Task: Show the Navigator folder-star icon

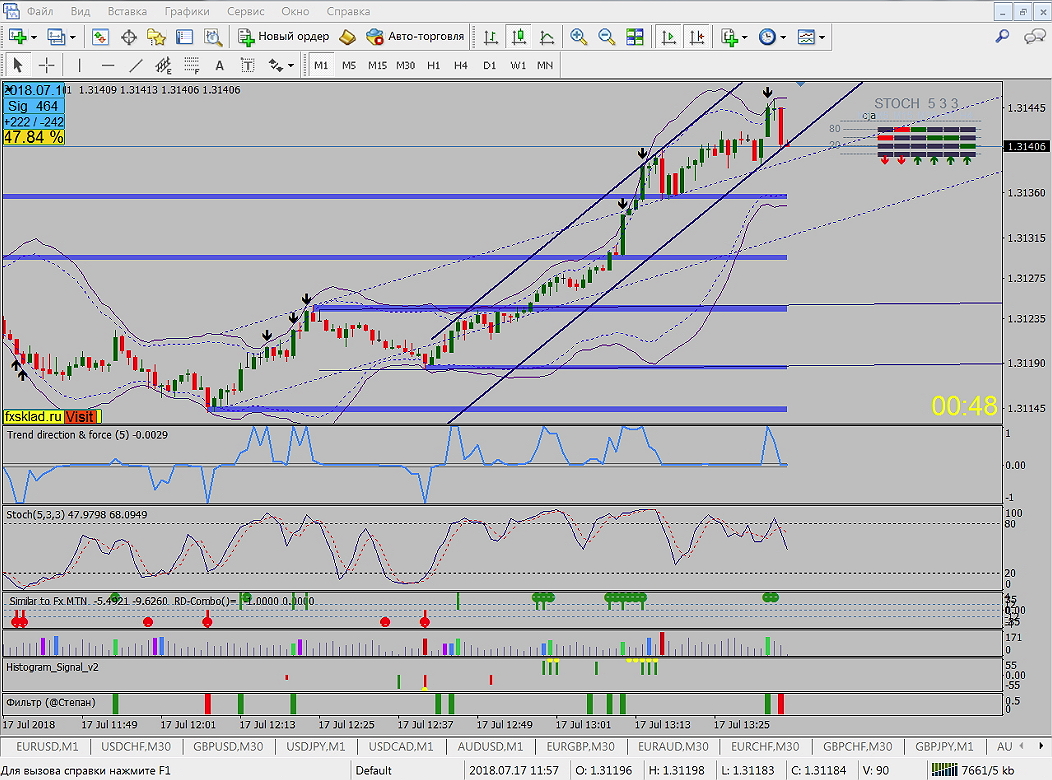Action: click(x=156, y=37)
